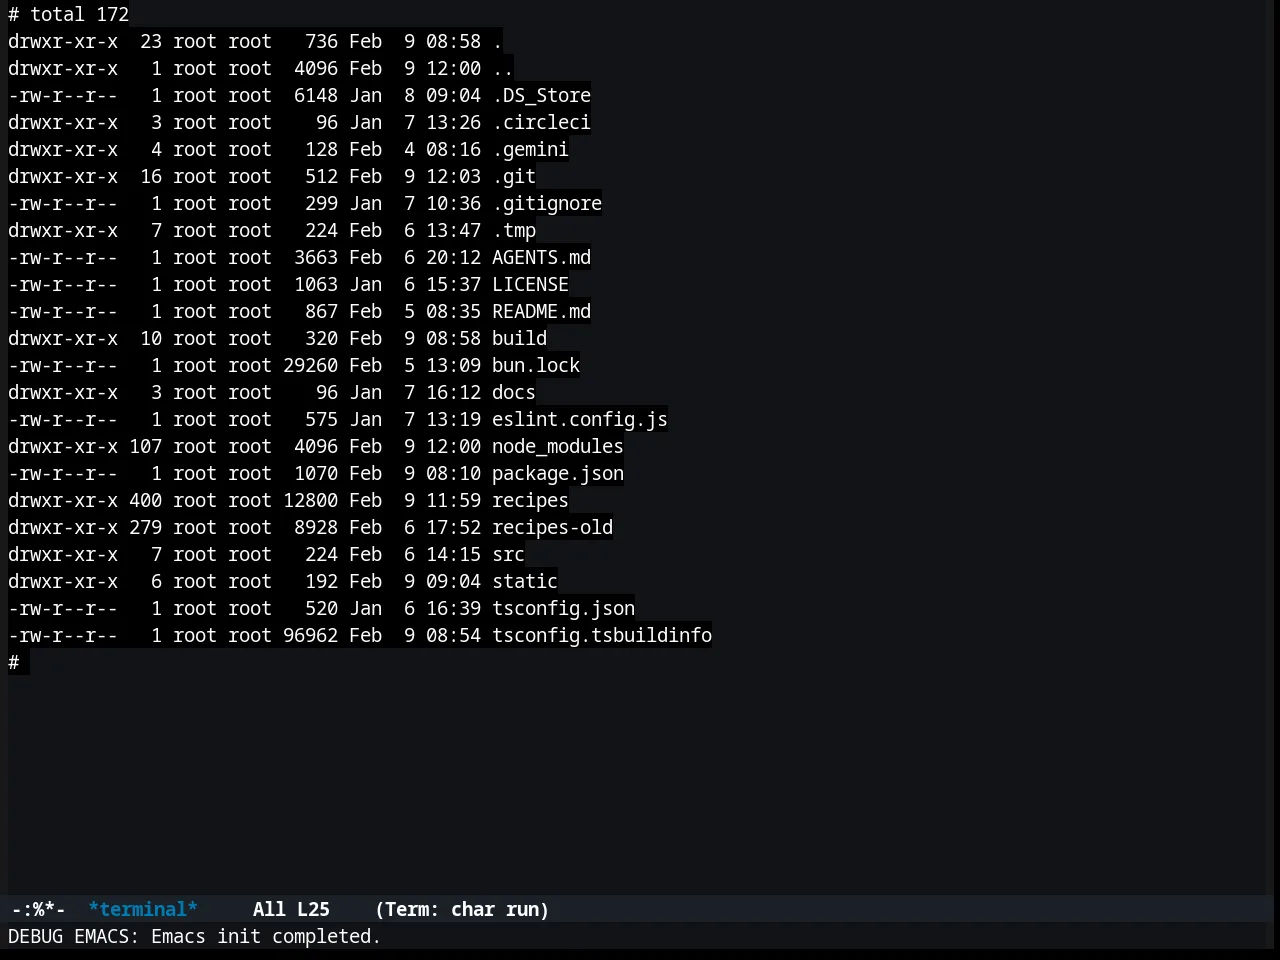Click on the node_modules directory name

558,446
